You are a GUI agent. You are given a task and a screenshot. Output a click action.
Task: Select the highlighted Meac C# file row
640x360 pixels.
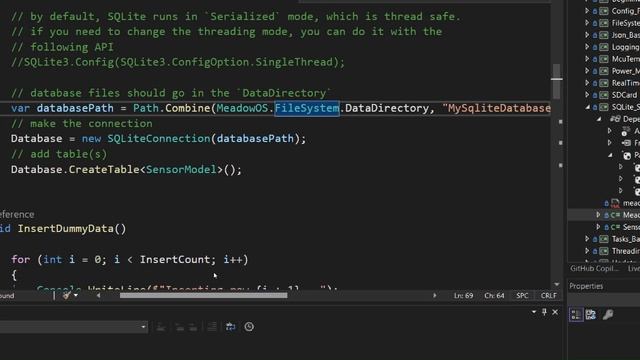click(604, 215)
